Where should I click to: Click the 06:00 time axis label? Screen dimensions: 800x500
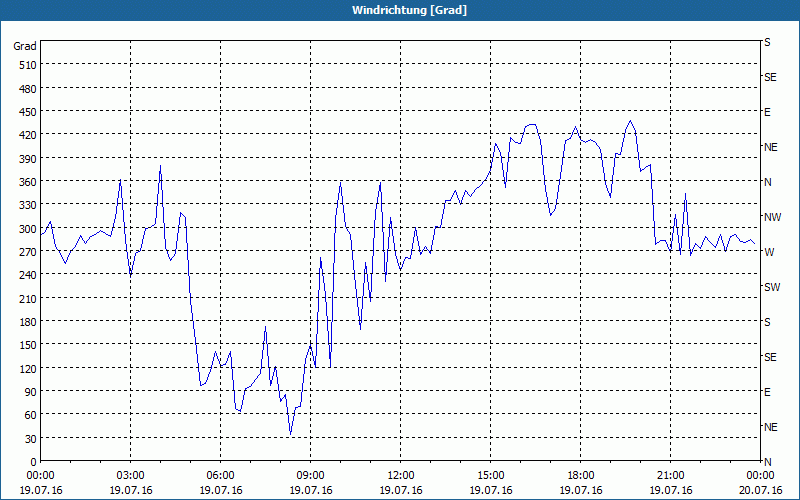click(x=220, y=476)
